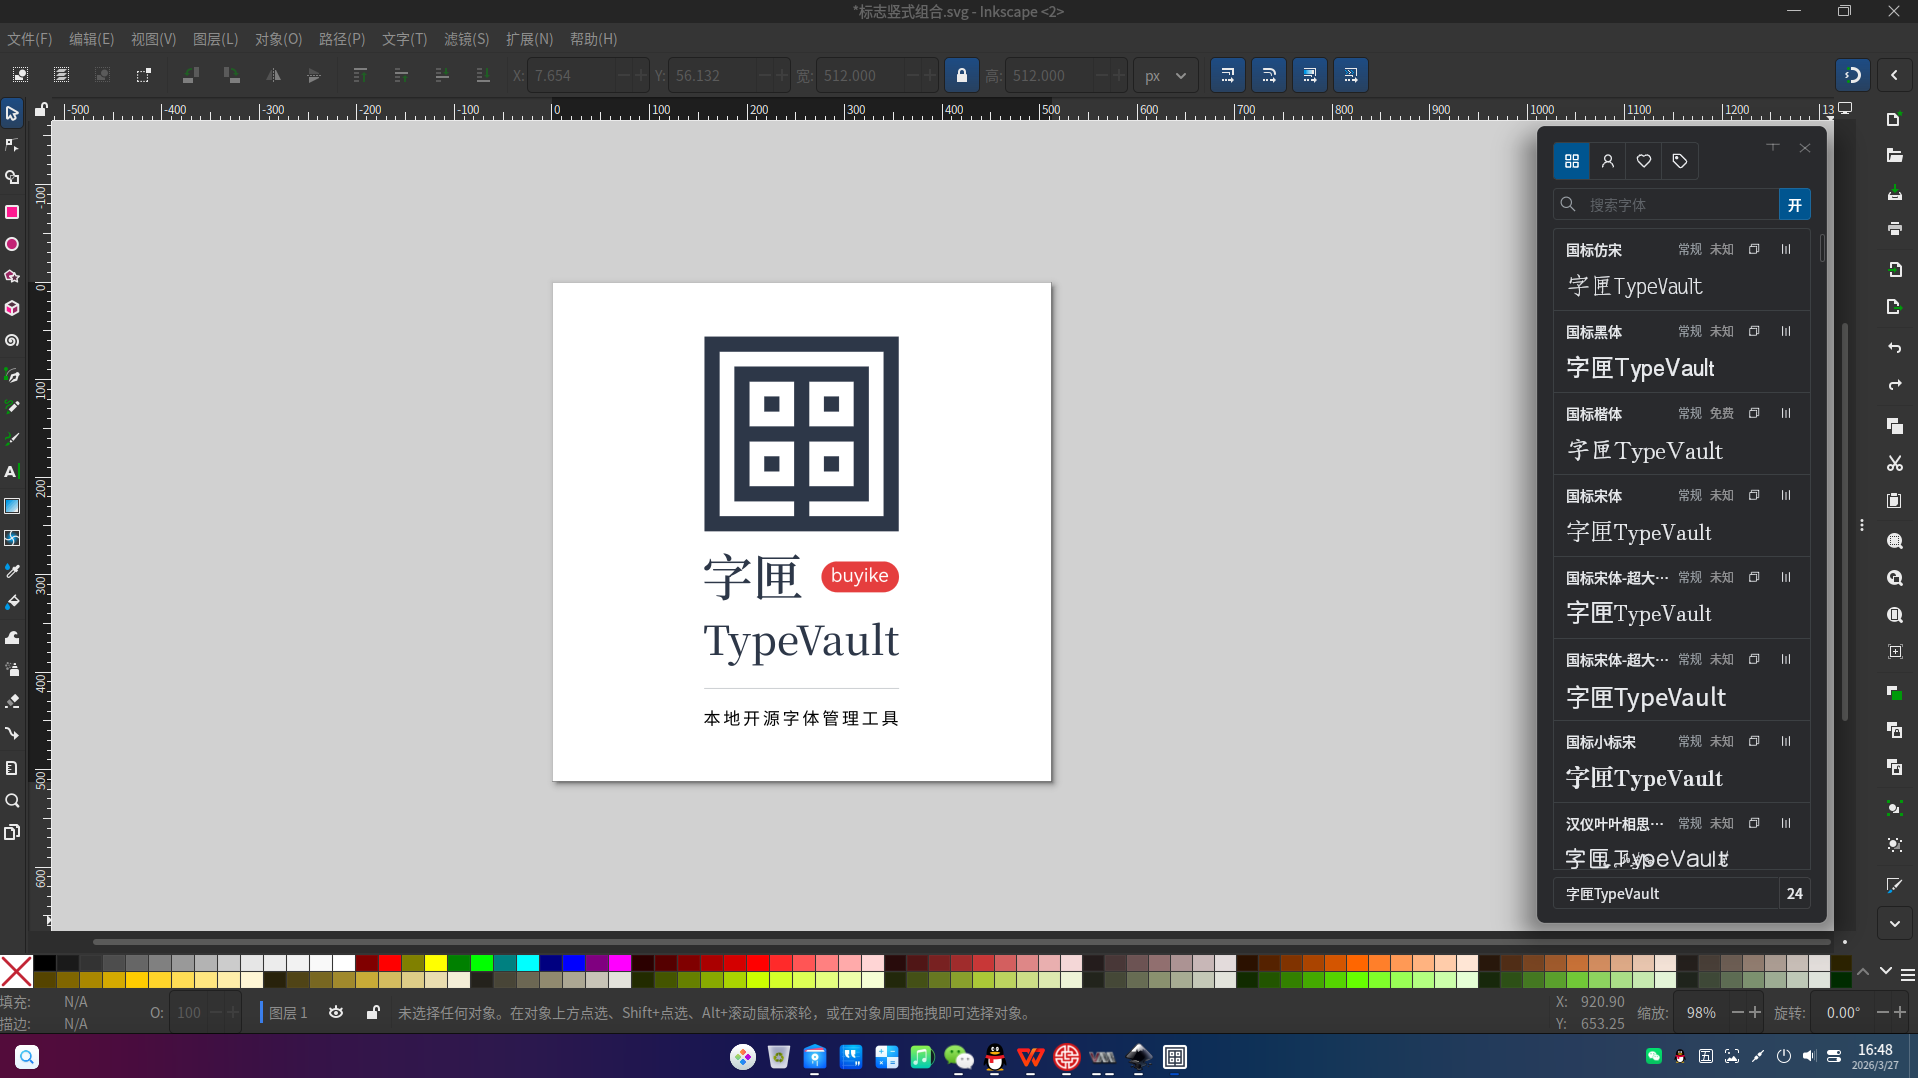Screen dimensions: 1918x1078
Task: Click the WeChat icon in the taskbar
Action: point(958,1057)
